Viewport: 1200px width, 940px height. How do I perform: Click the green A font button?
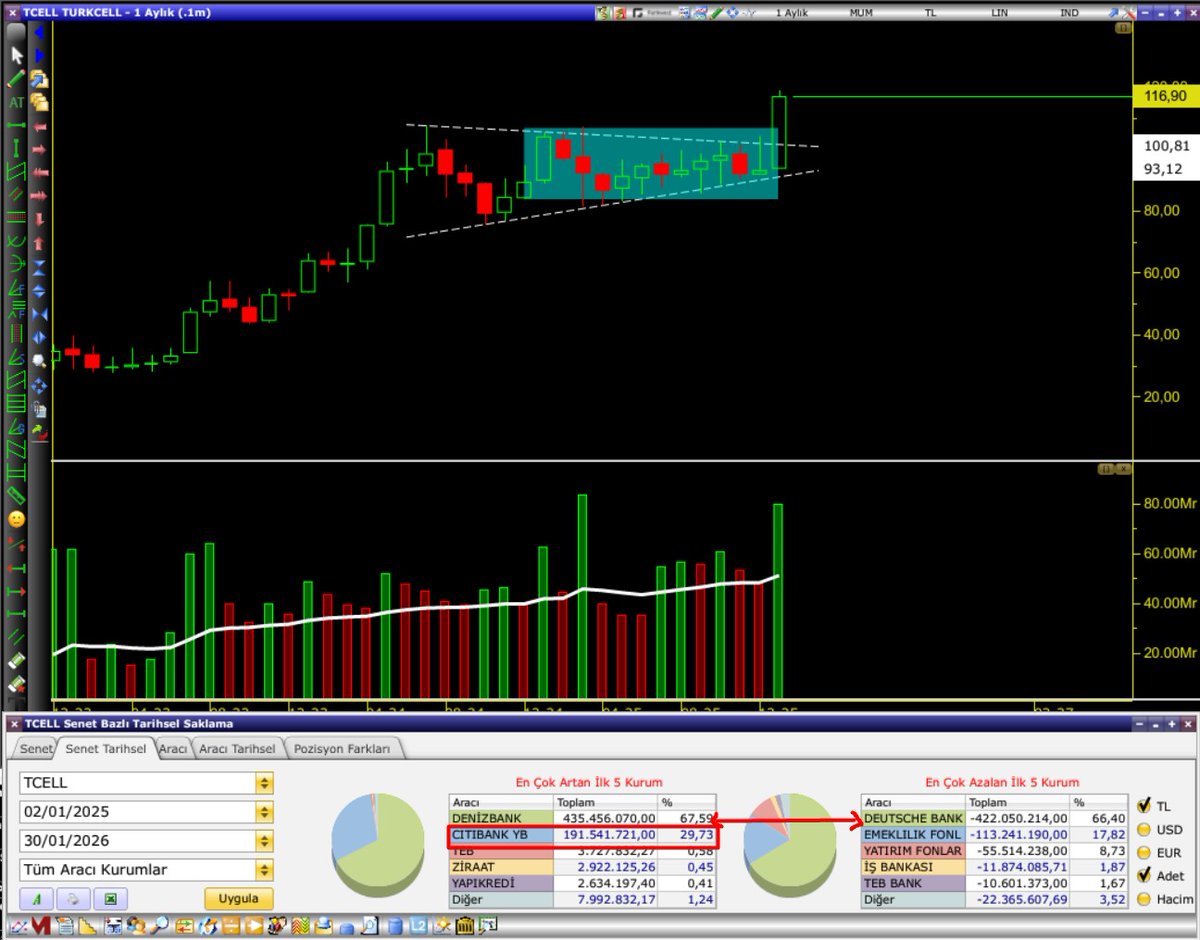(36, 898)
